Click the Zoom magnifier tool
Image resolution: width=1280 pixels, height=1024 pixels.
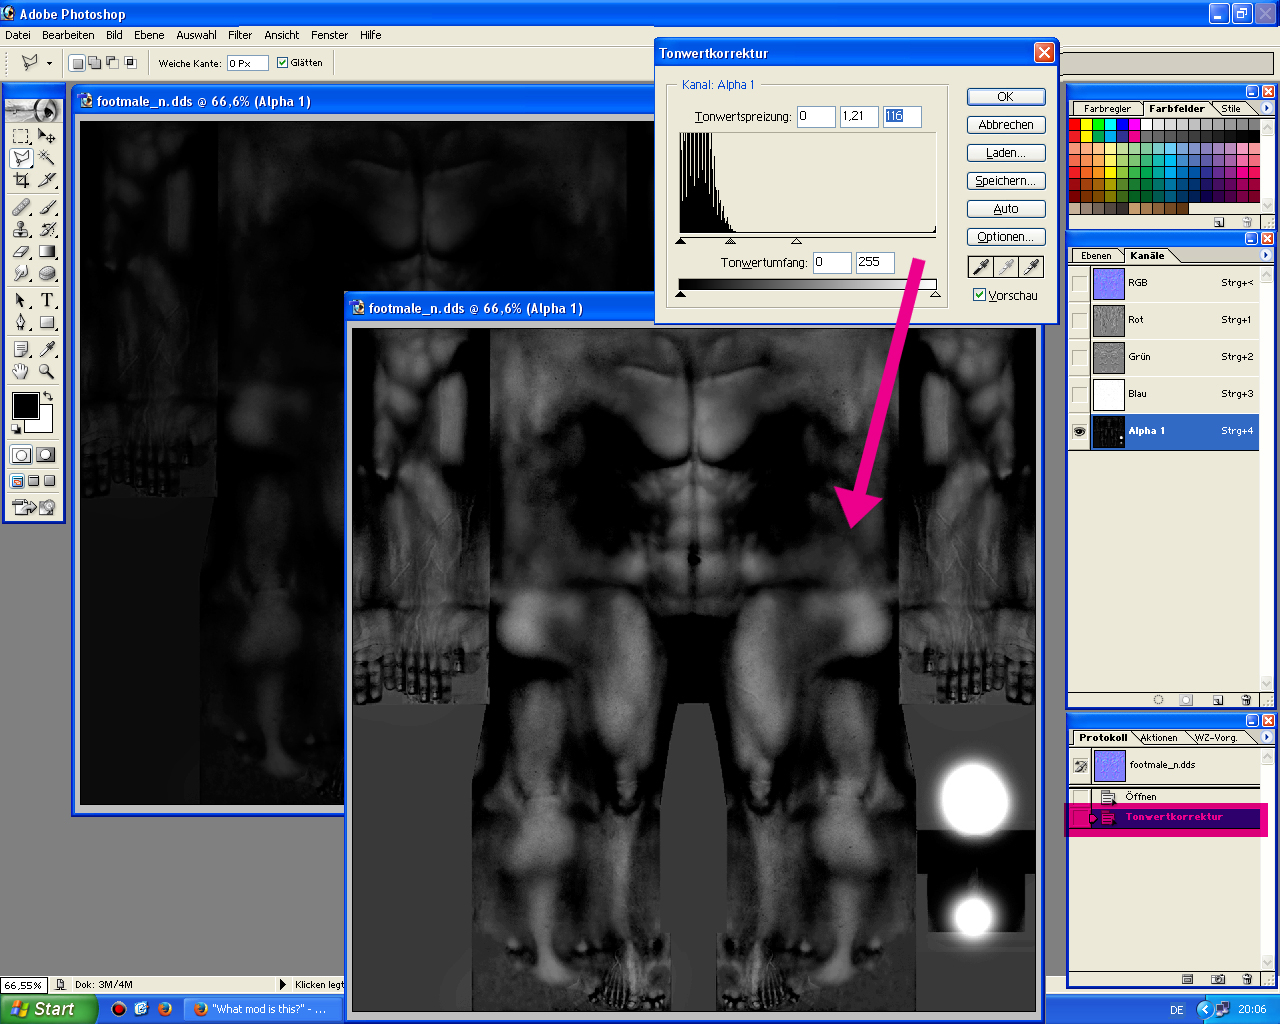pos(47,371)
